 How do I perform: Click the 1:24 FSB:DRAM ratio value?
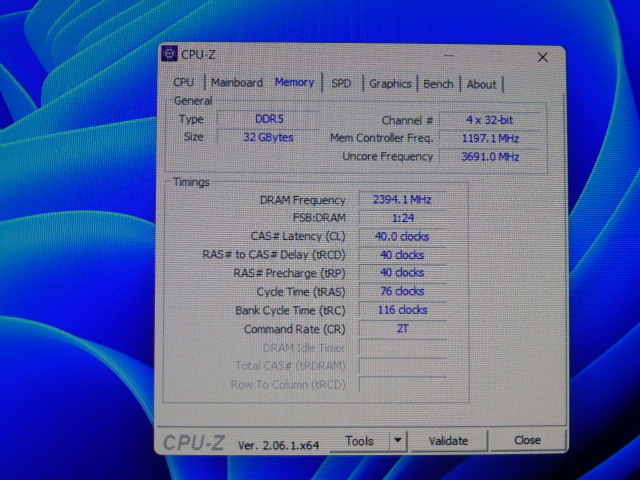[x=402, y=218]
